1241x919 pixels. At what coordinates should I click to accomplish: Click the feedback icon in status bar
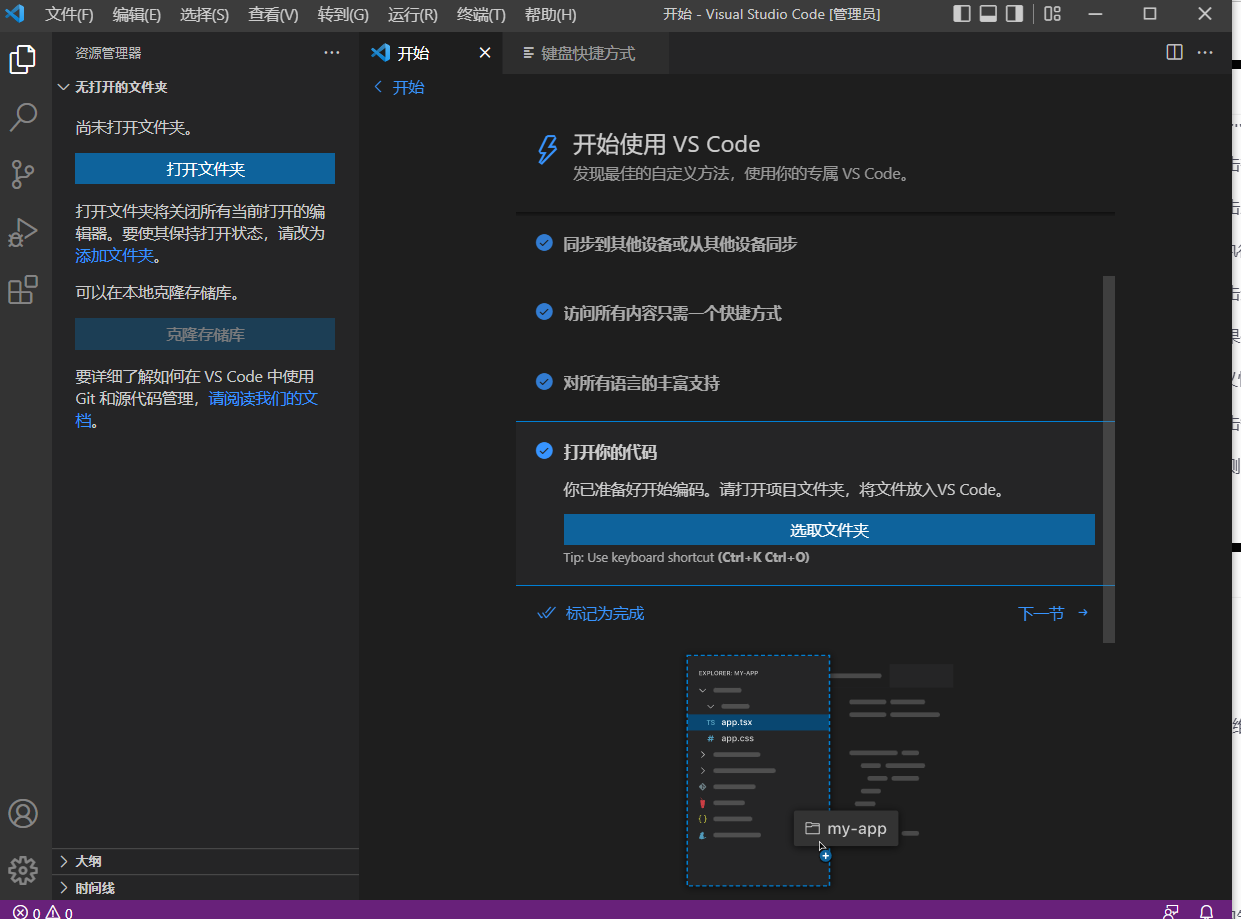tap(1171, 912)
